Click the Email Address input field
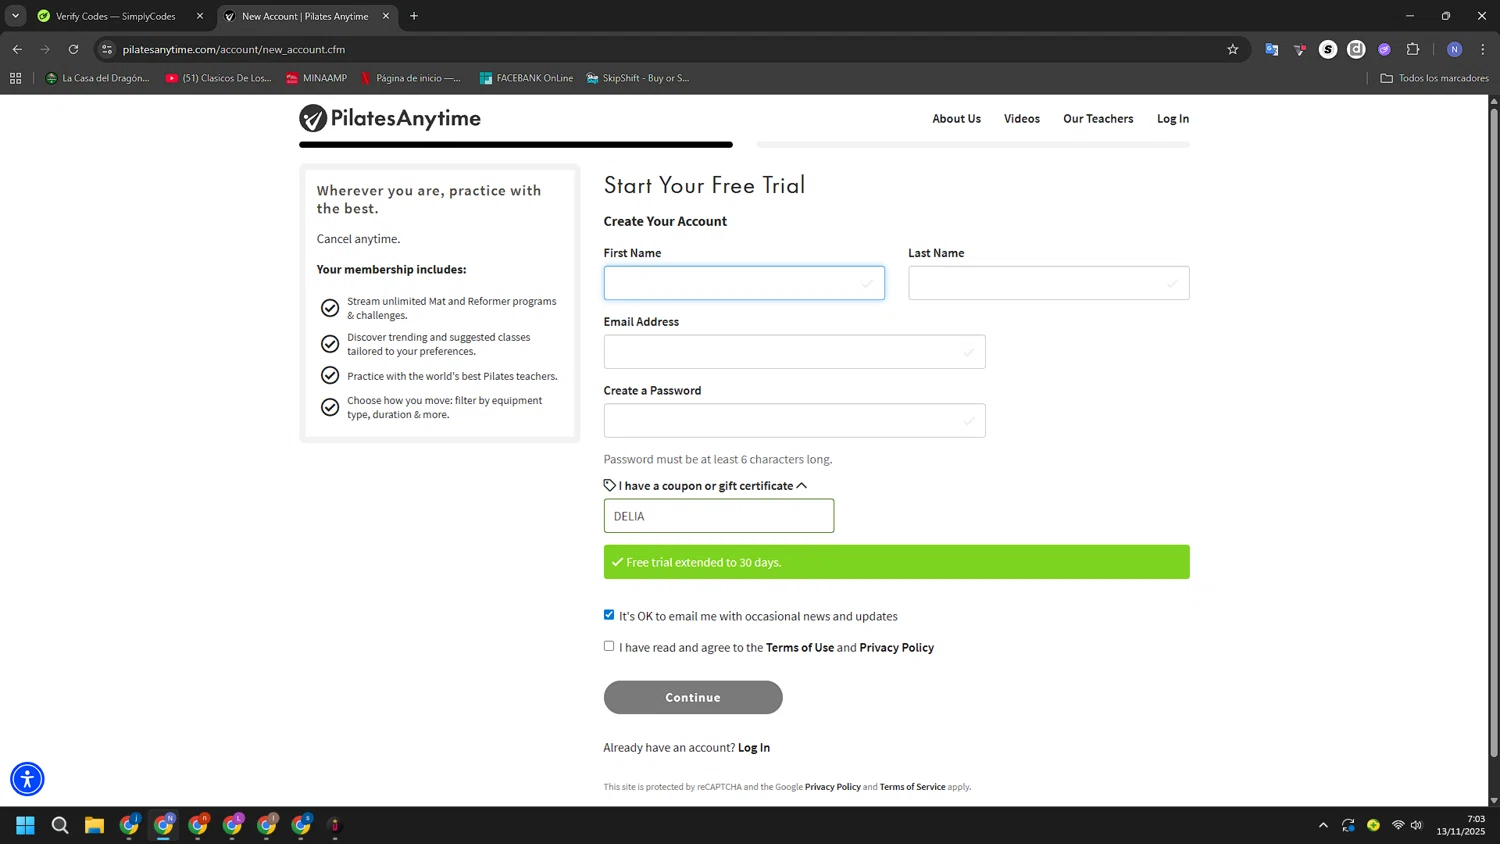Viewport: 1500px width, 844px height. click(795, 352)
